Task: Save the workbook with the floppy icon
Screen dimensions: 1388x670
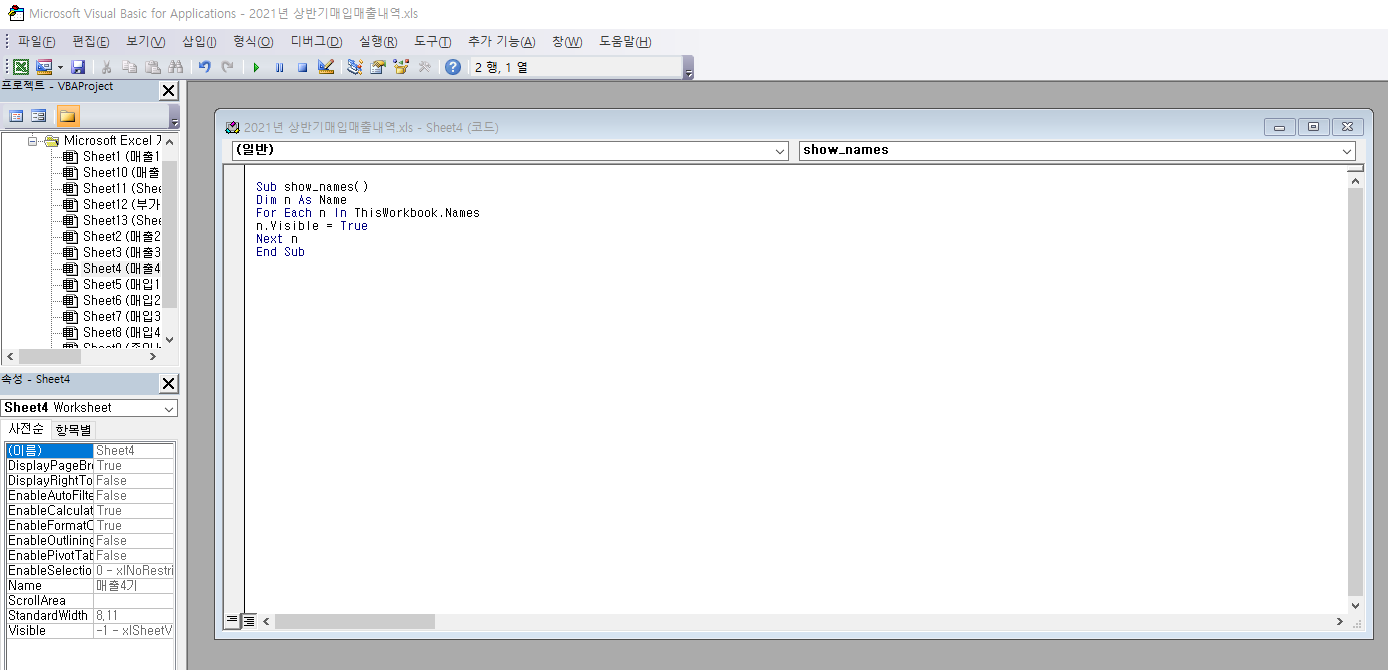Action: [x=78, y=67]
